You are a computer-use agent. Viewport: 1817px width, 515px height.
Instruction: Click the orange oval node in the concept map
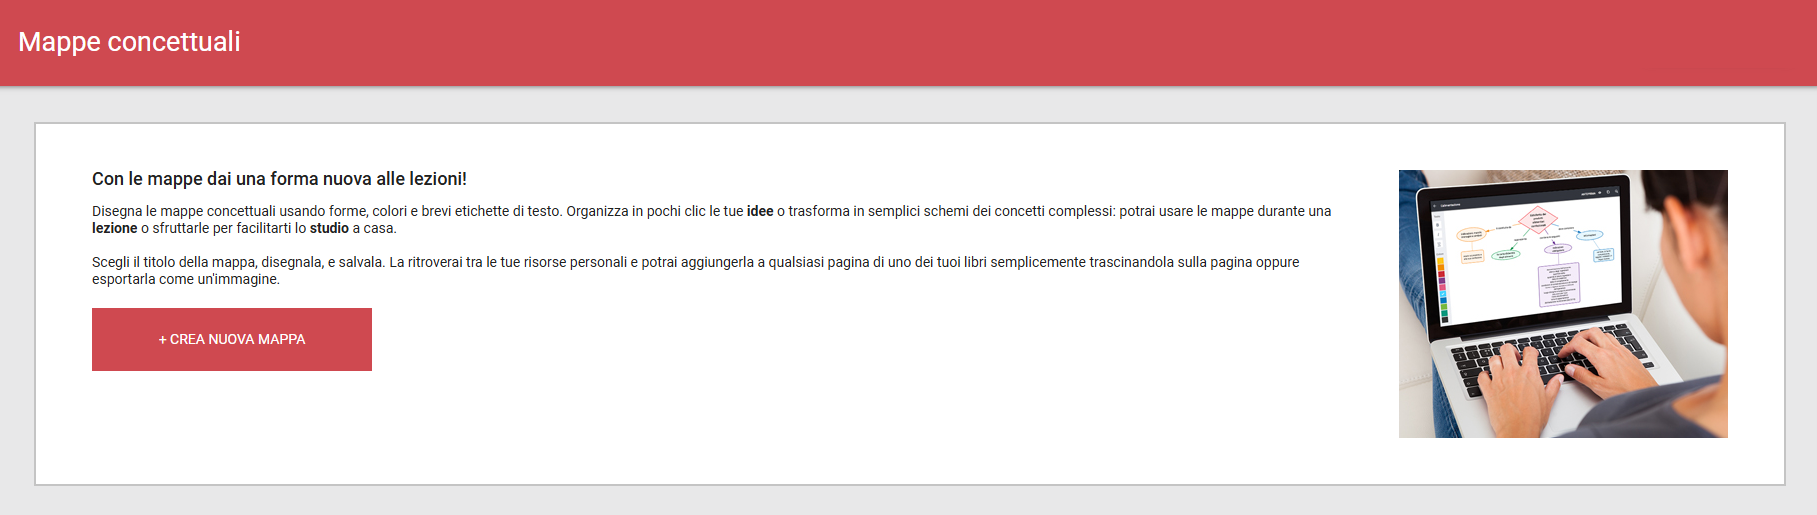click(x=1471, y=235)
